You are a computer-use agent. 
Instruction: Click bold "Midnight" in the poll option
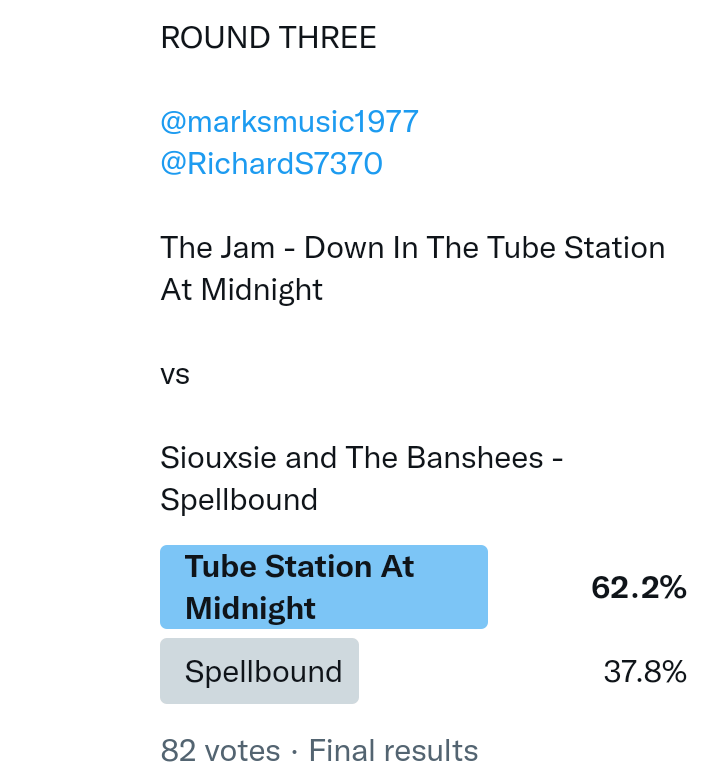250,608
